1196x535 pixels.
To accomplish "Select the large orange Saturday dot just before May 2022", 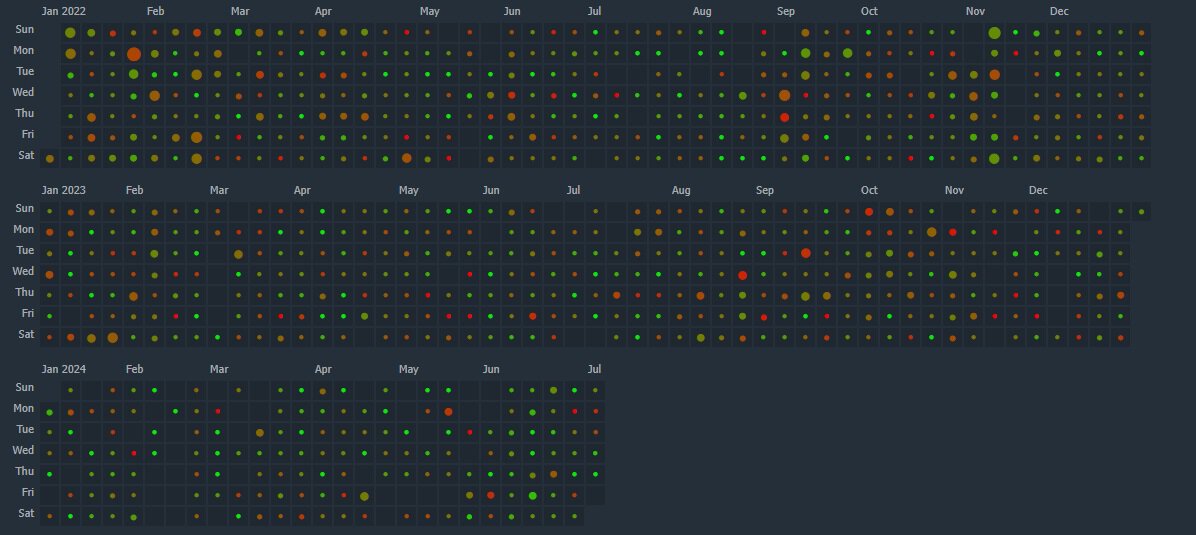I will click(406, 158).
